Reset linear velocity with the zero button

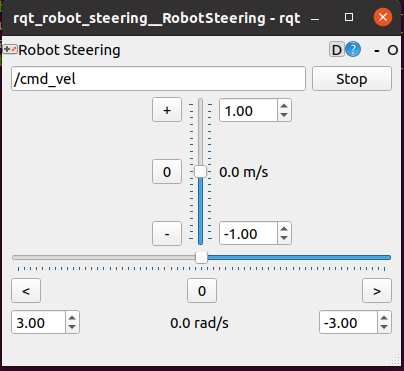pos(167,172)
